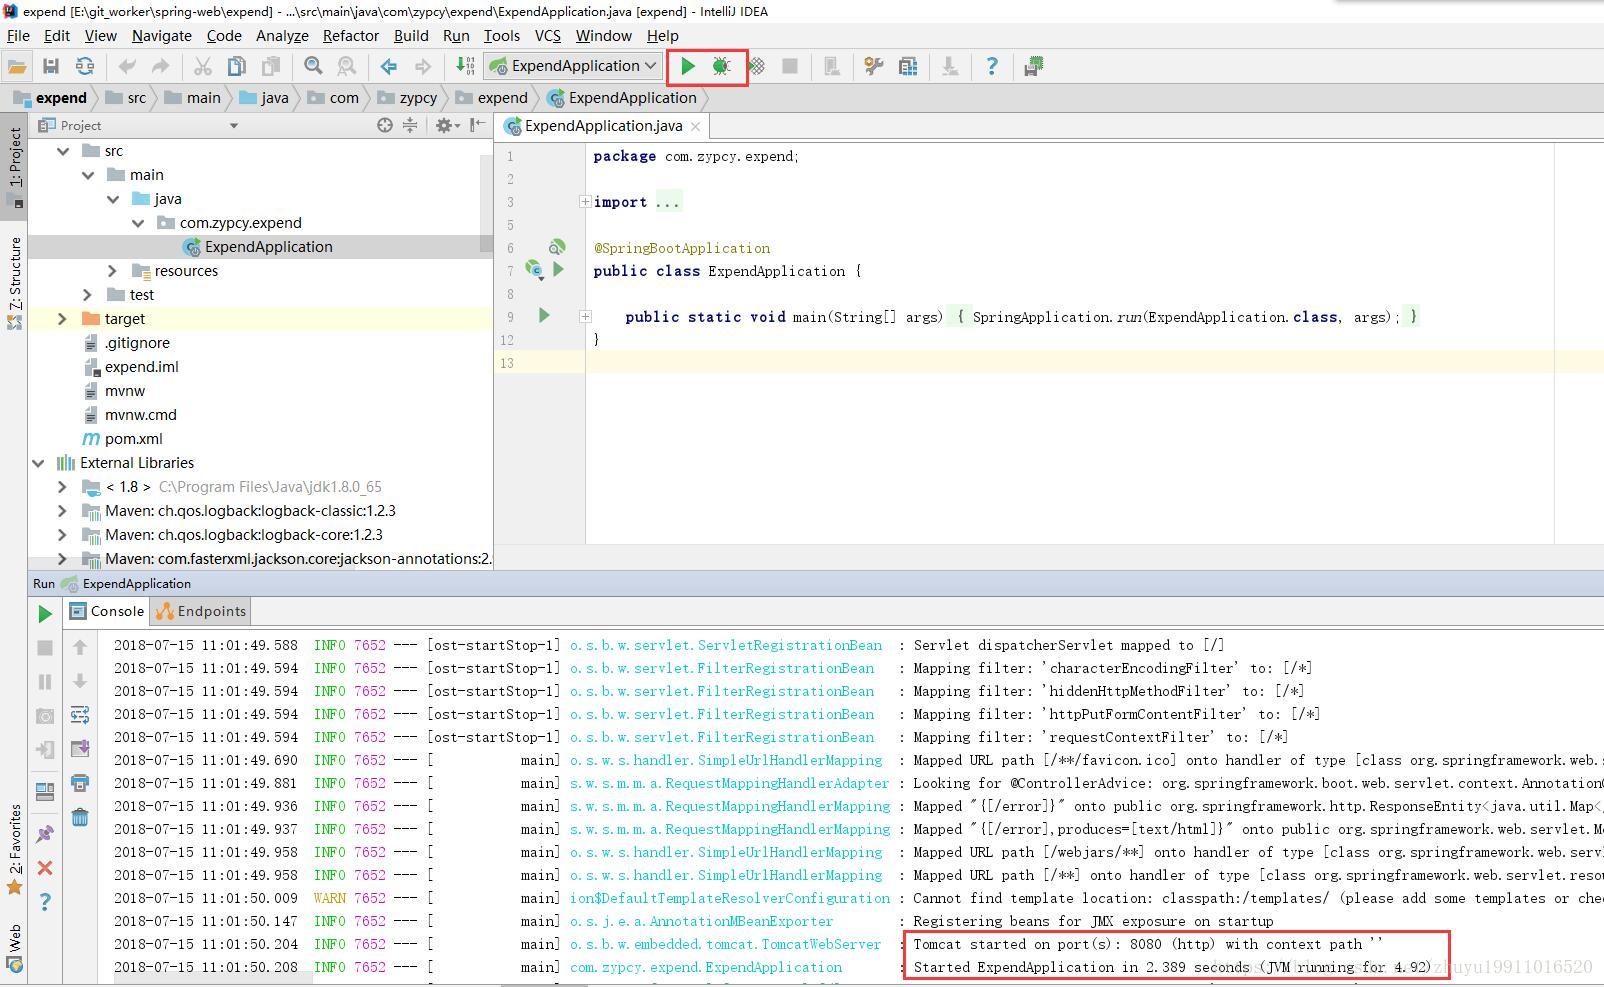This screenshot has height=987, width=1604.
Task: Collapse External Libraries node
Action: 38,463
